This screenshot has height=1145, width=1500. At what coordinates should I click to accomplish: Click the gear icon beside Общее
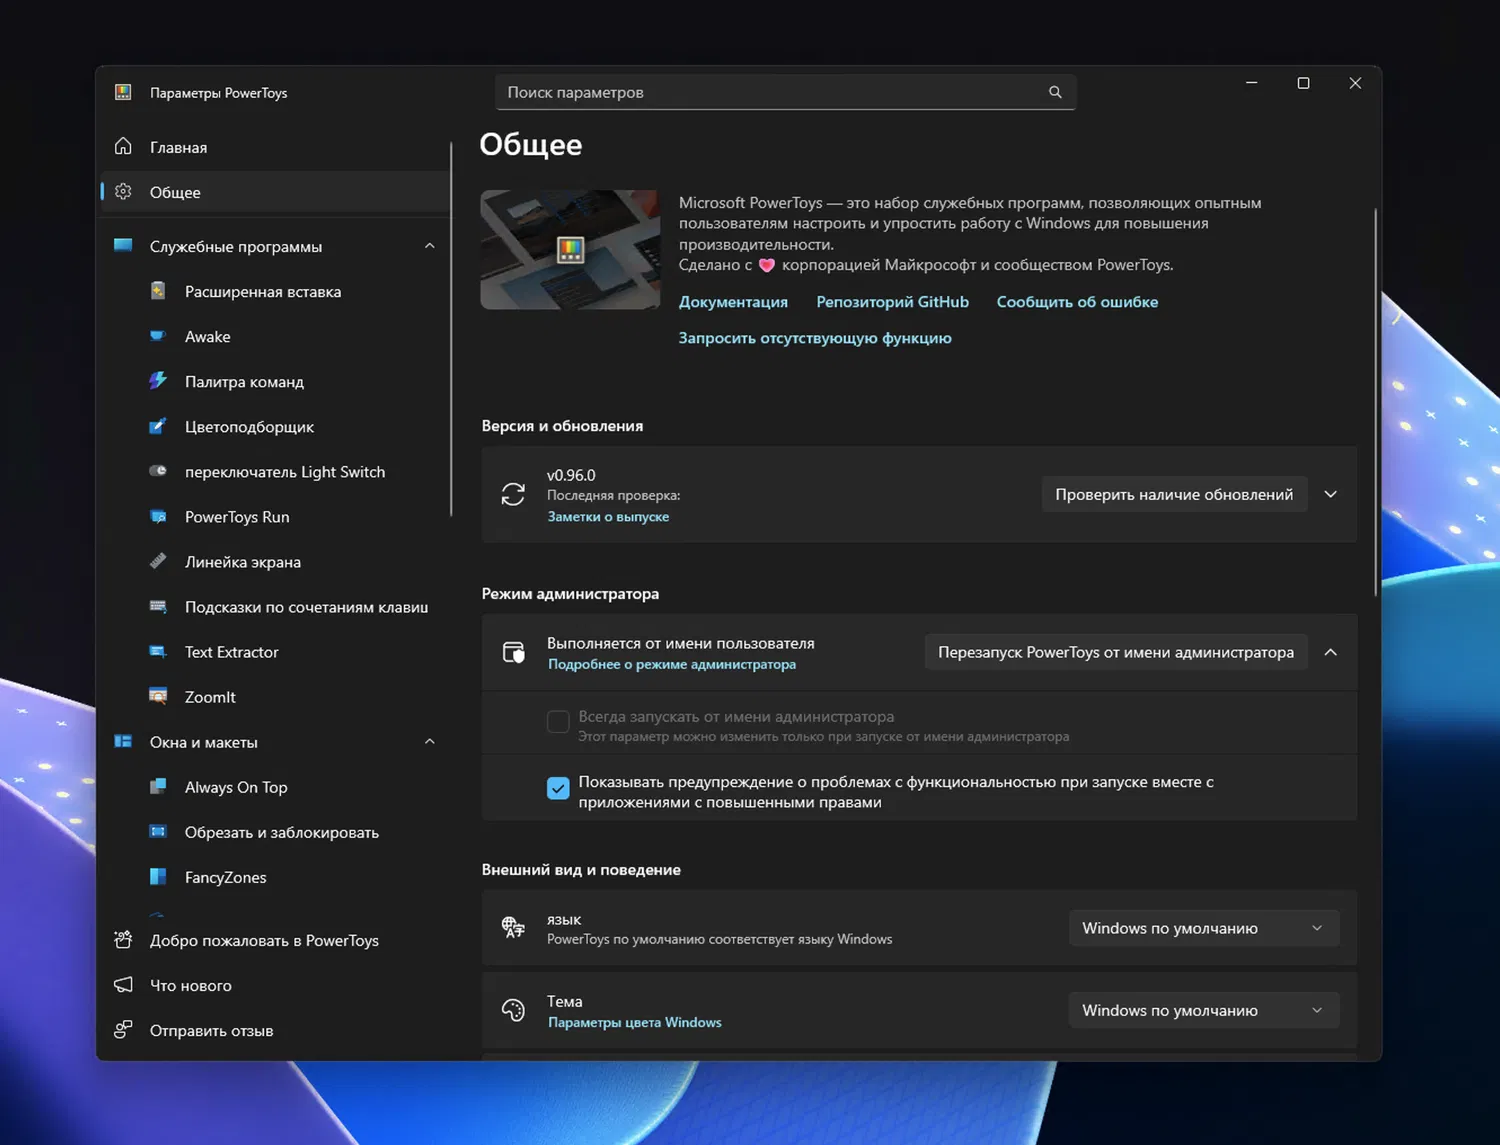(123, 191)
